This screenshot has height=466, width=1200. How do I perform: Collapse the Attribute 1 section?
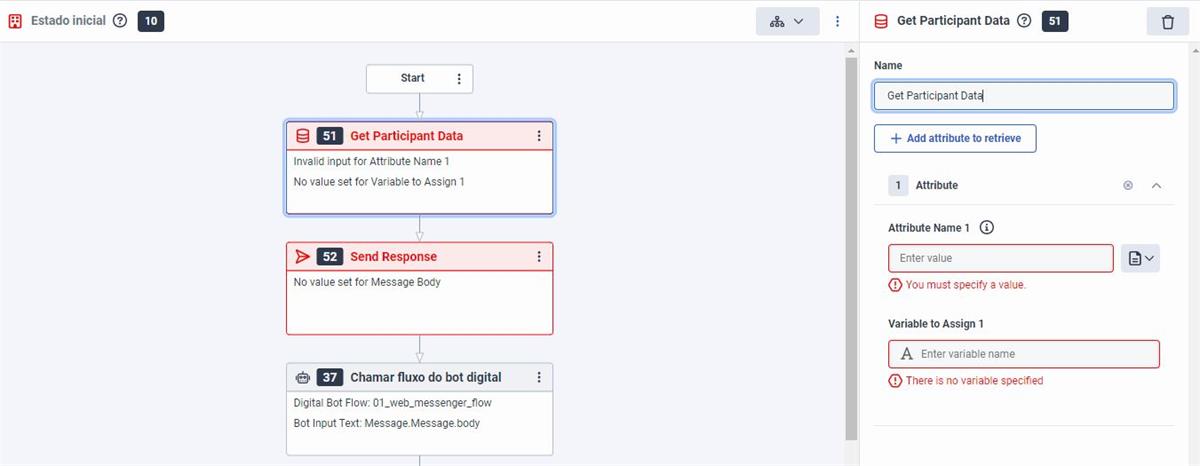coord(1156,185)
